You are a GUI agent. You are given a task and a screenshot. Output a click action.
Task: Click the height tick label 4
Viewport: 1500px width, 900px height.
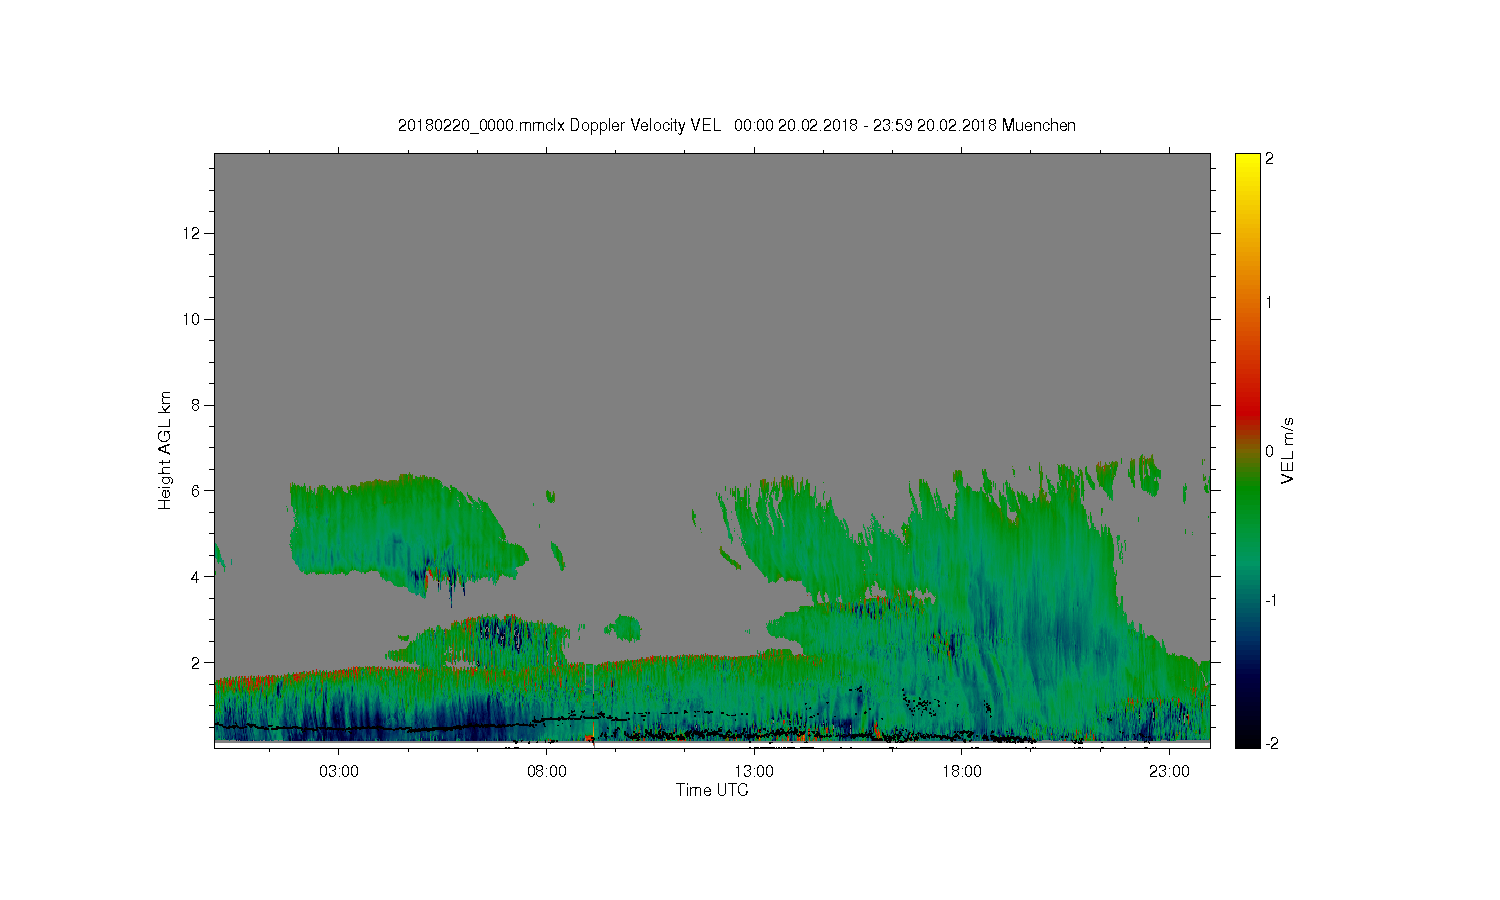click(197, 577)
